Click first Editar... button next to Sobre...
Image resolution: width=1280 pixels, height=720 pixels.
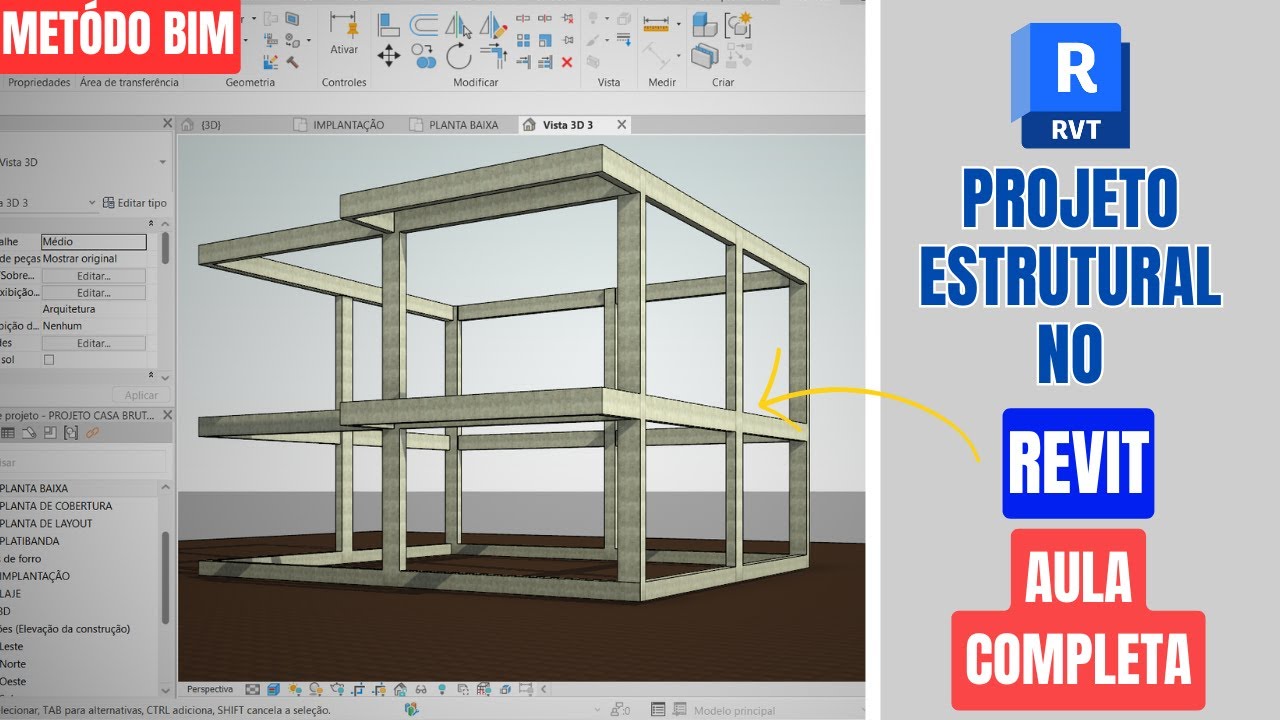[x=93, y=276]
